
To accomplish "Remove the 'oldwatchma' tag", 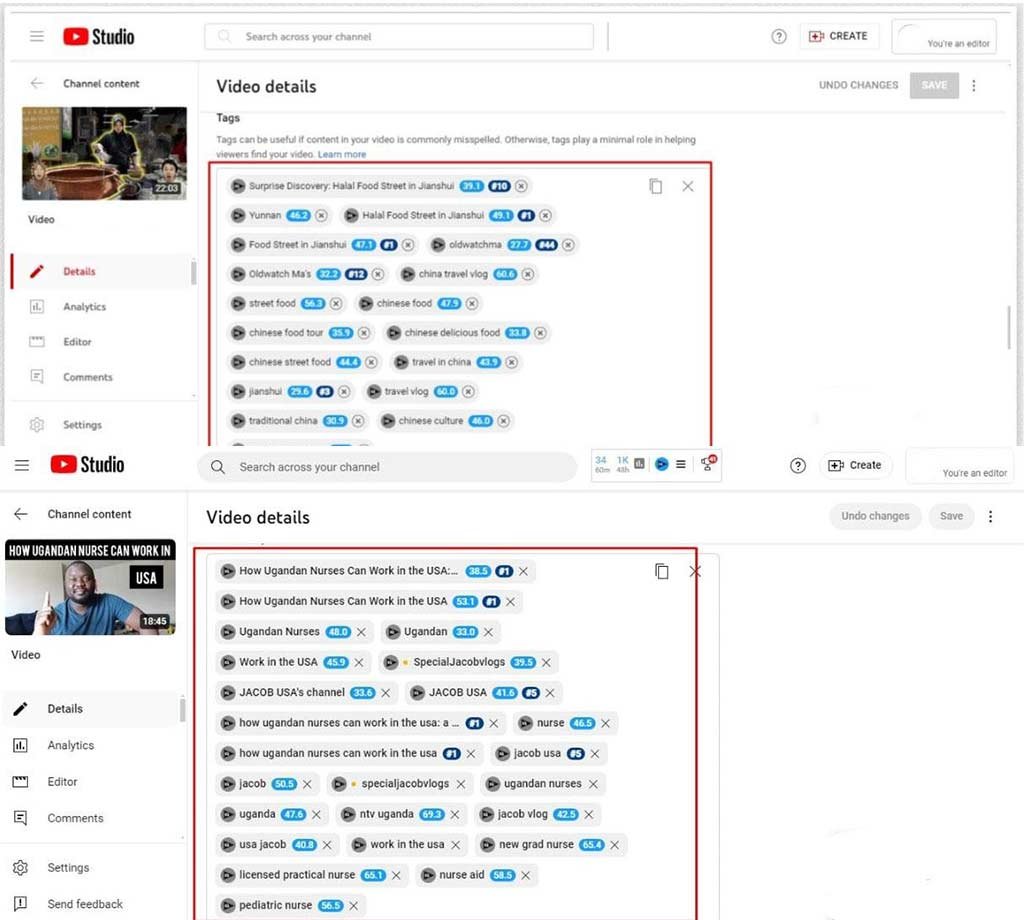I will click(x=568, y=244).
